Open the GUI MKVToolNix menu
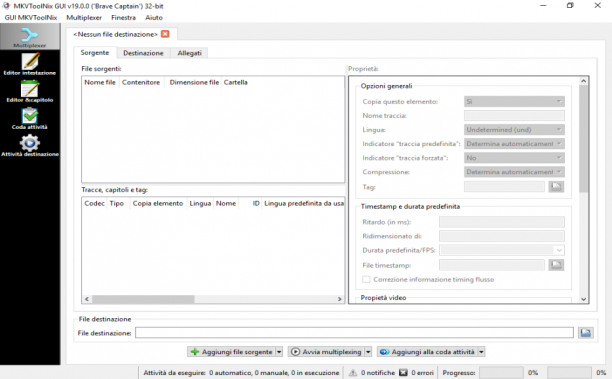Viewport: 612px width, 379px height. tap(31, 18)
